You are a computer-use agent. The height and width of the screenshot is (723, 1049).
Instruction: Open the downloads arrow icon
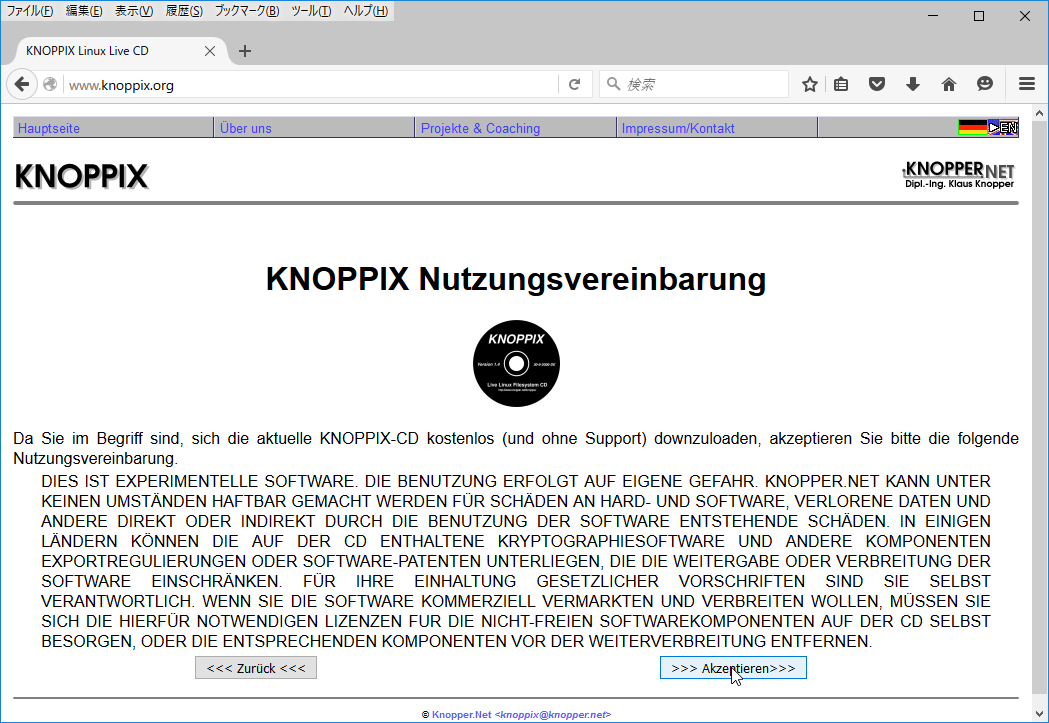pos(913,84)
